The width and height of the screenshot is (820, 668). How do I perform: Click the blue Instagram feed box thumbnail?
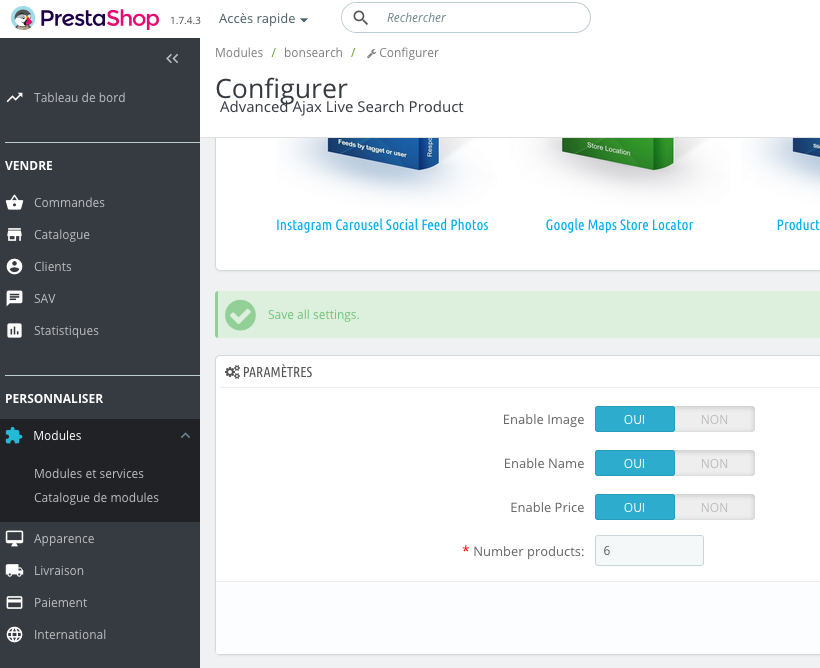[x=383, y=153]
